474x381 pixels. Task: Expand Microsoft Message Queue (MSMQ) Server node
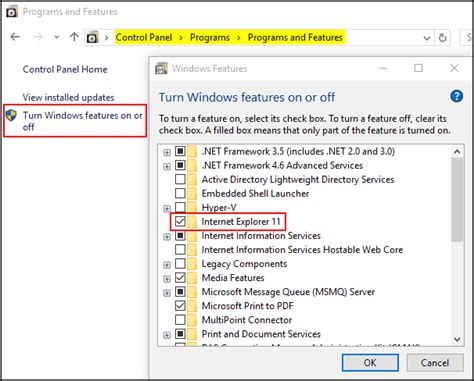click(x=167, y=293)
